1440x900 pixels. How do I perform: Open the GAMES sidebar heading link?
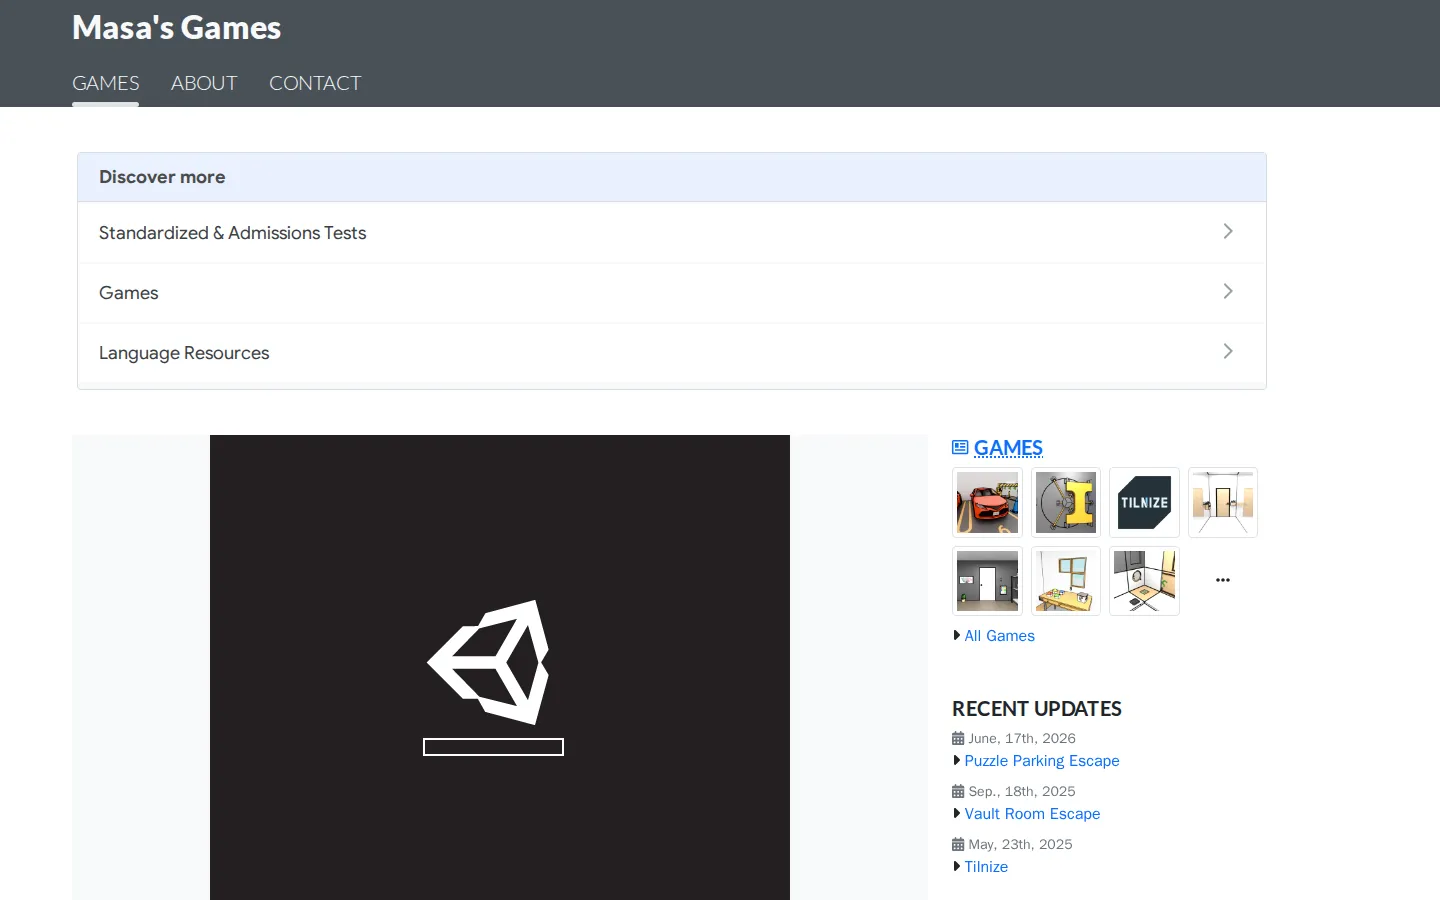point(1008,448)
